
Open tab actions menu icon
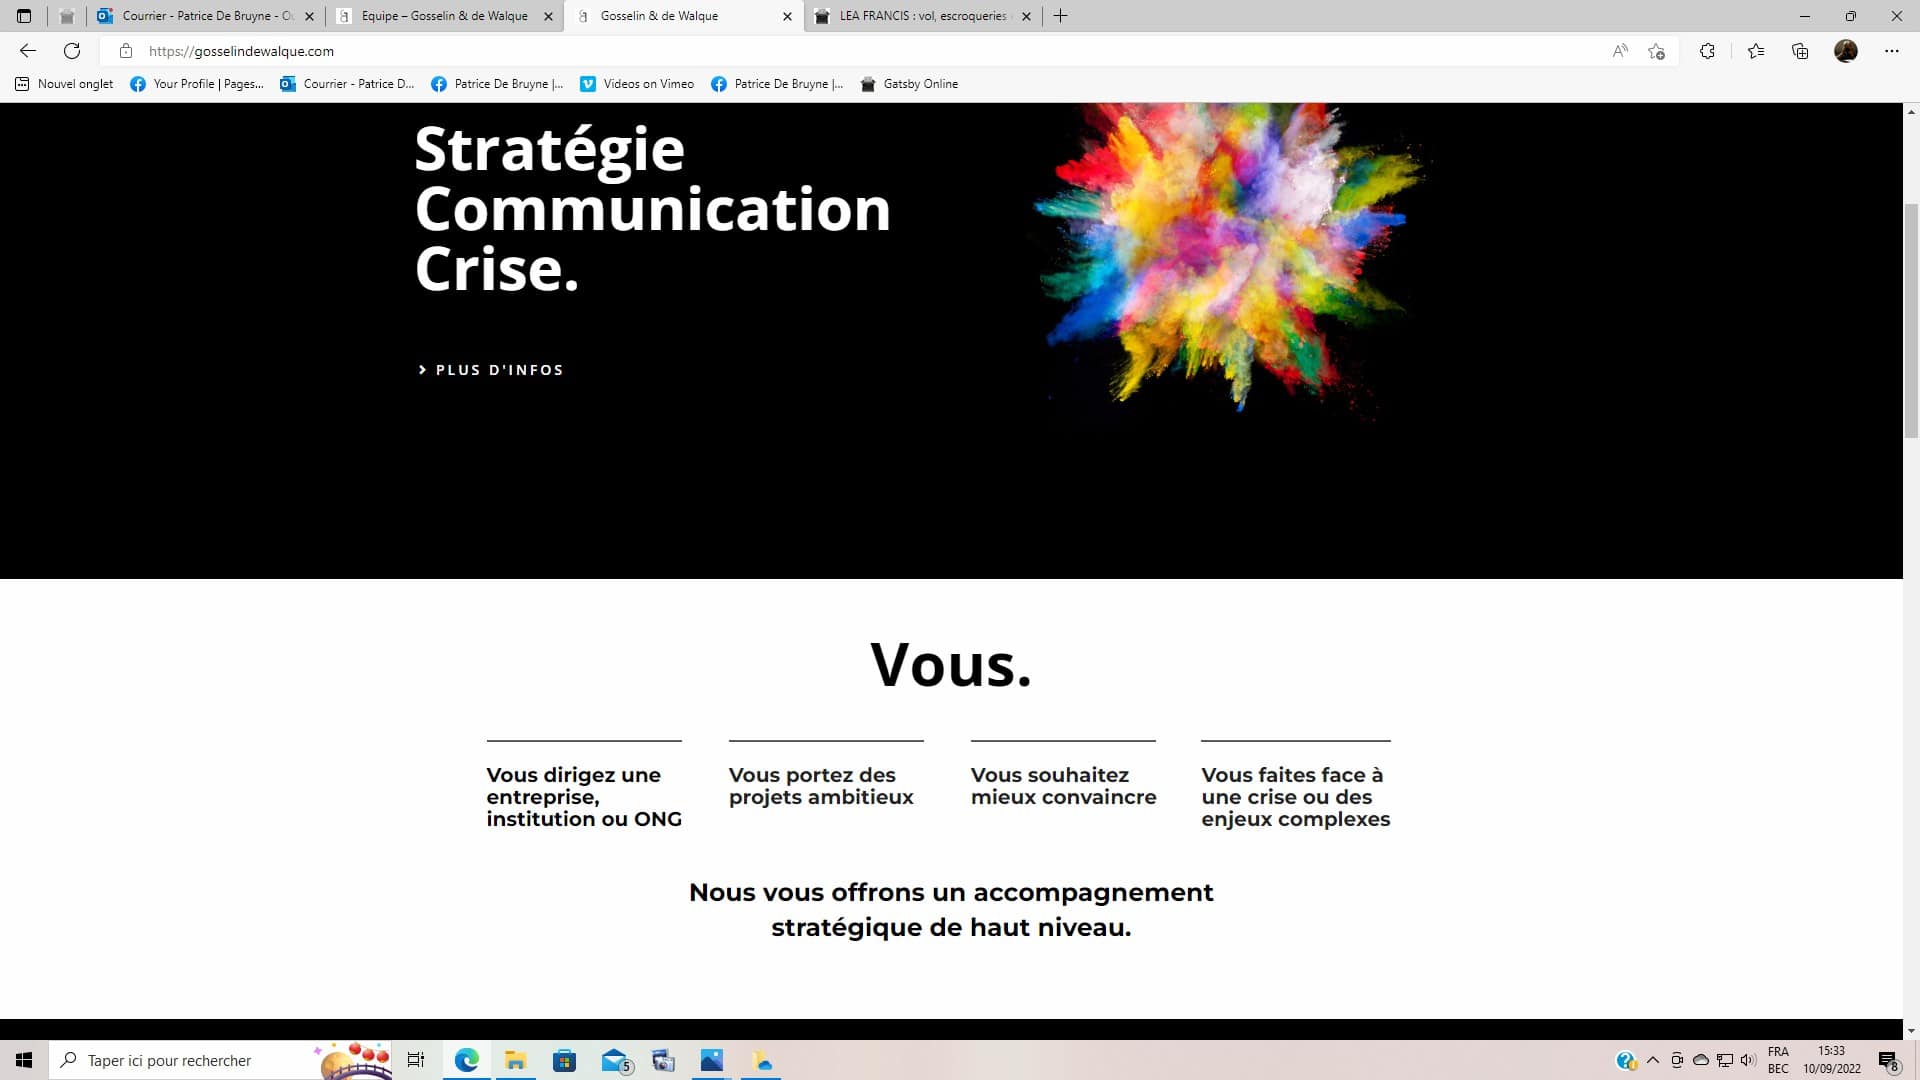tap(24, 16)
